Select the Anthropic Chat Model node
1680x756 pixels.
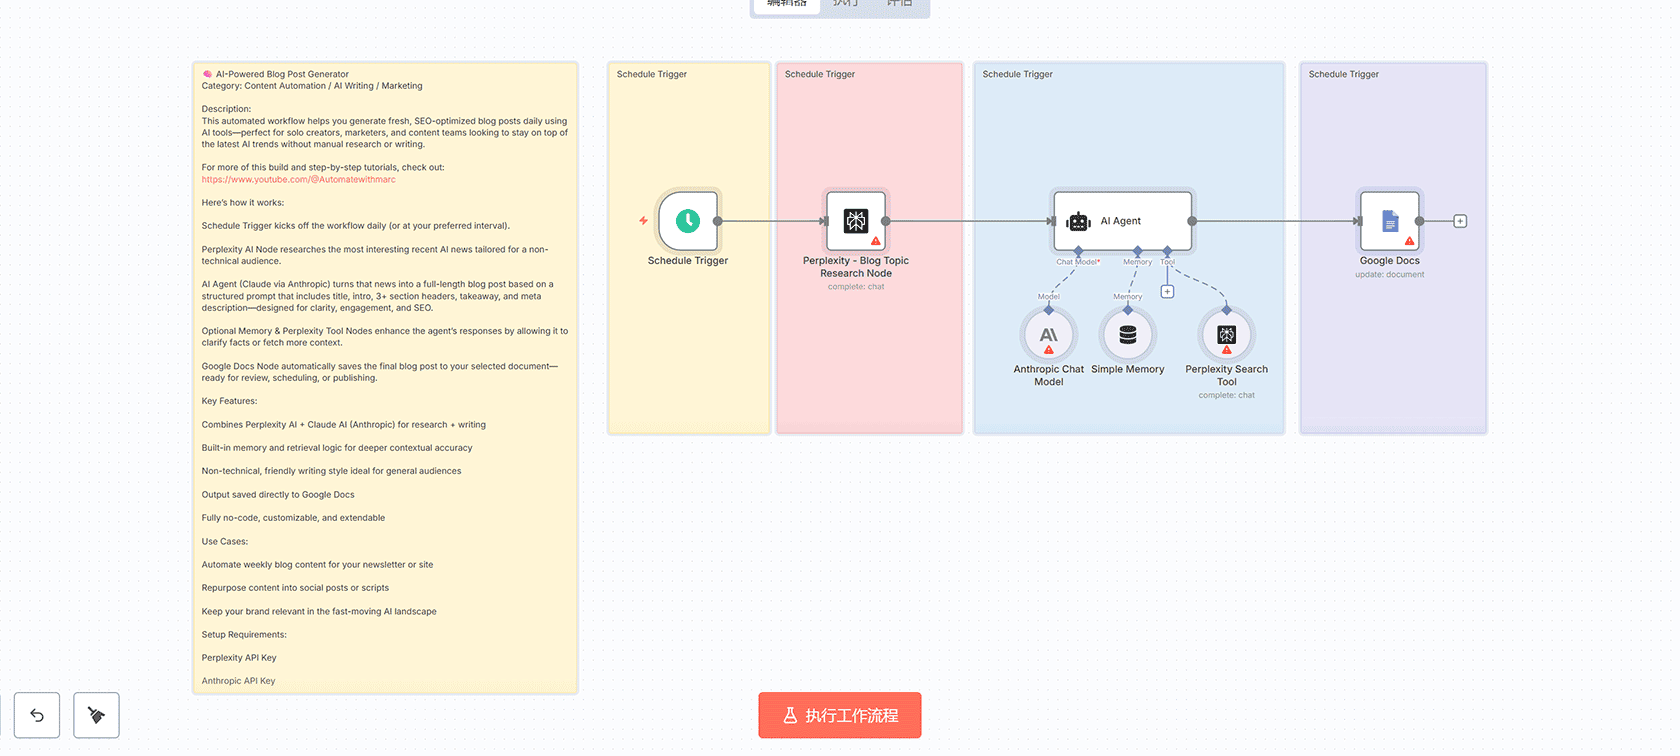1048,335
